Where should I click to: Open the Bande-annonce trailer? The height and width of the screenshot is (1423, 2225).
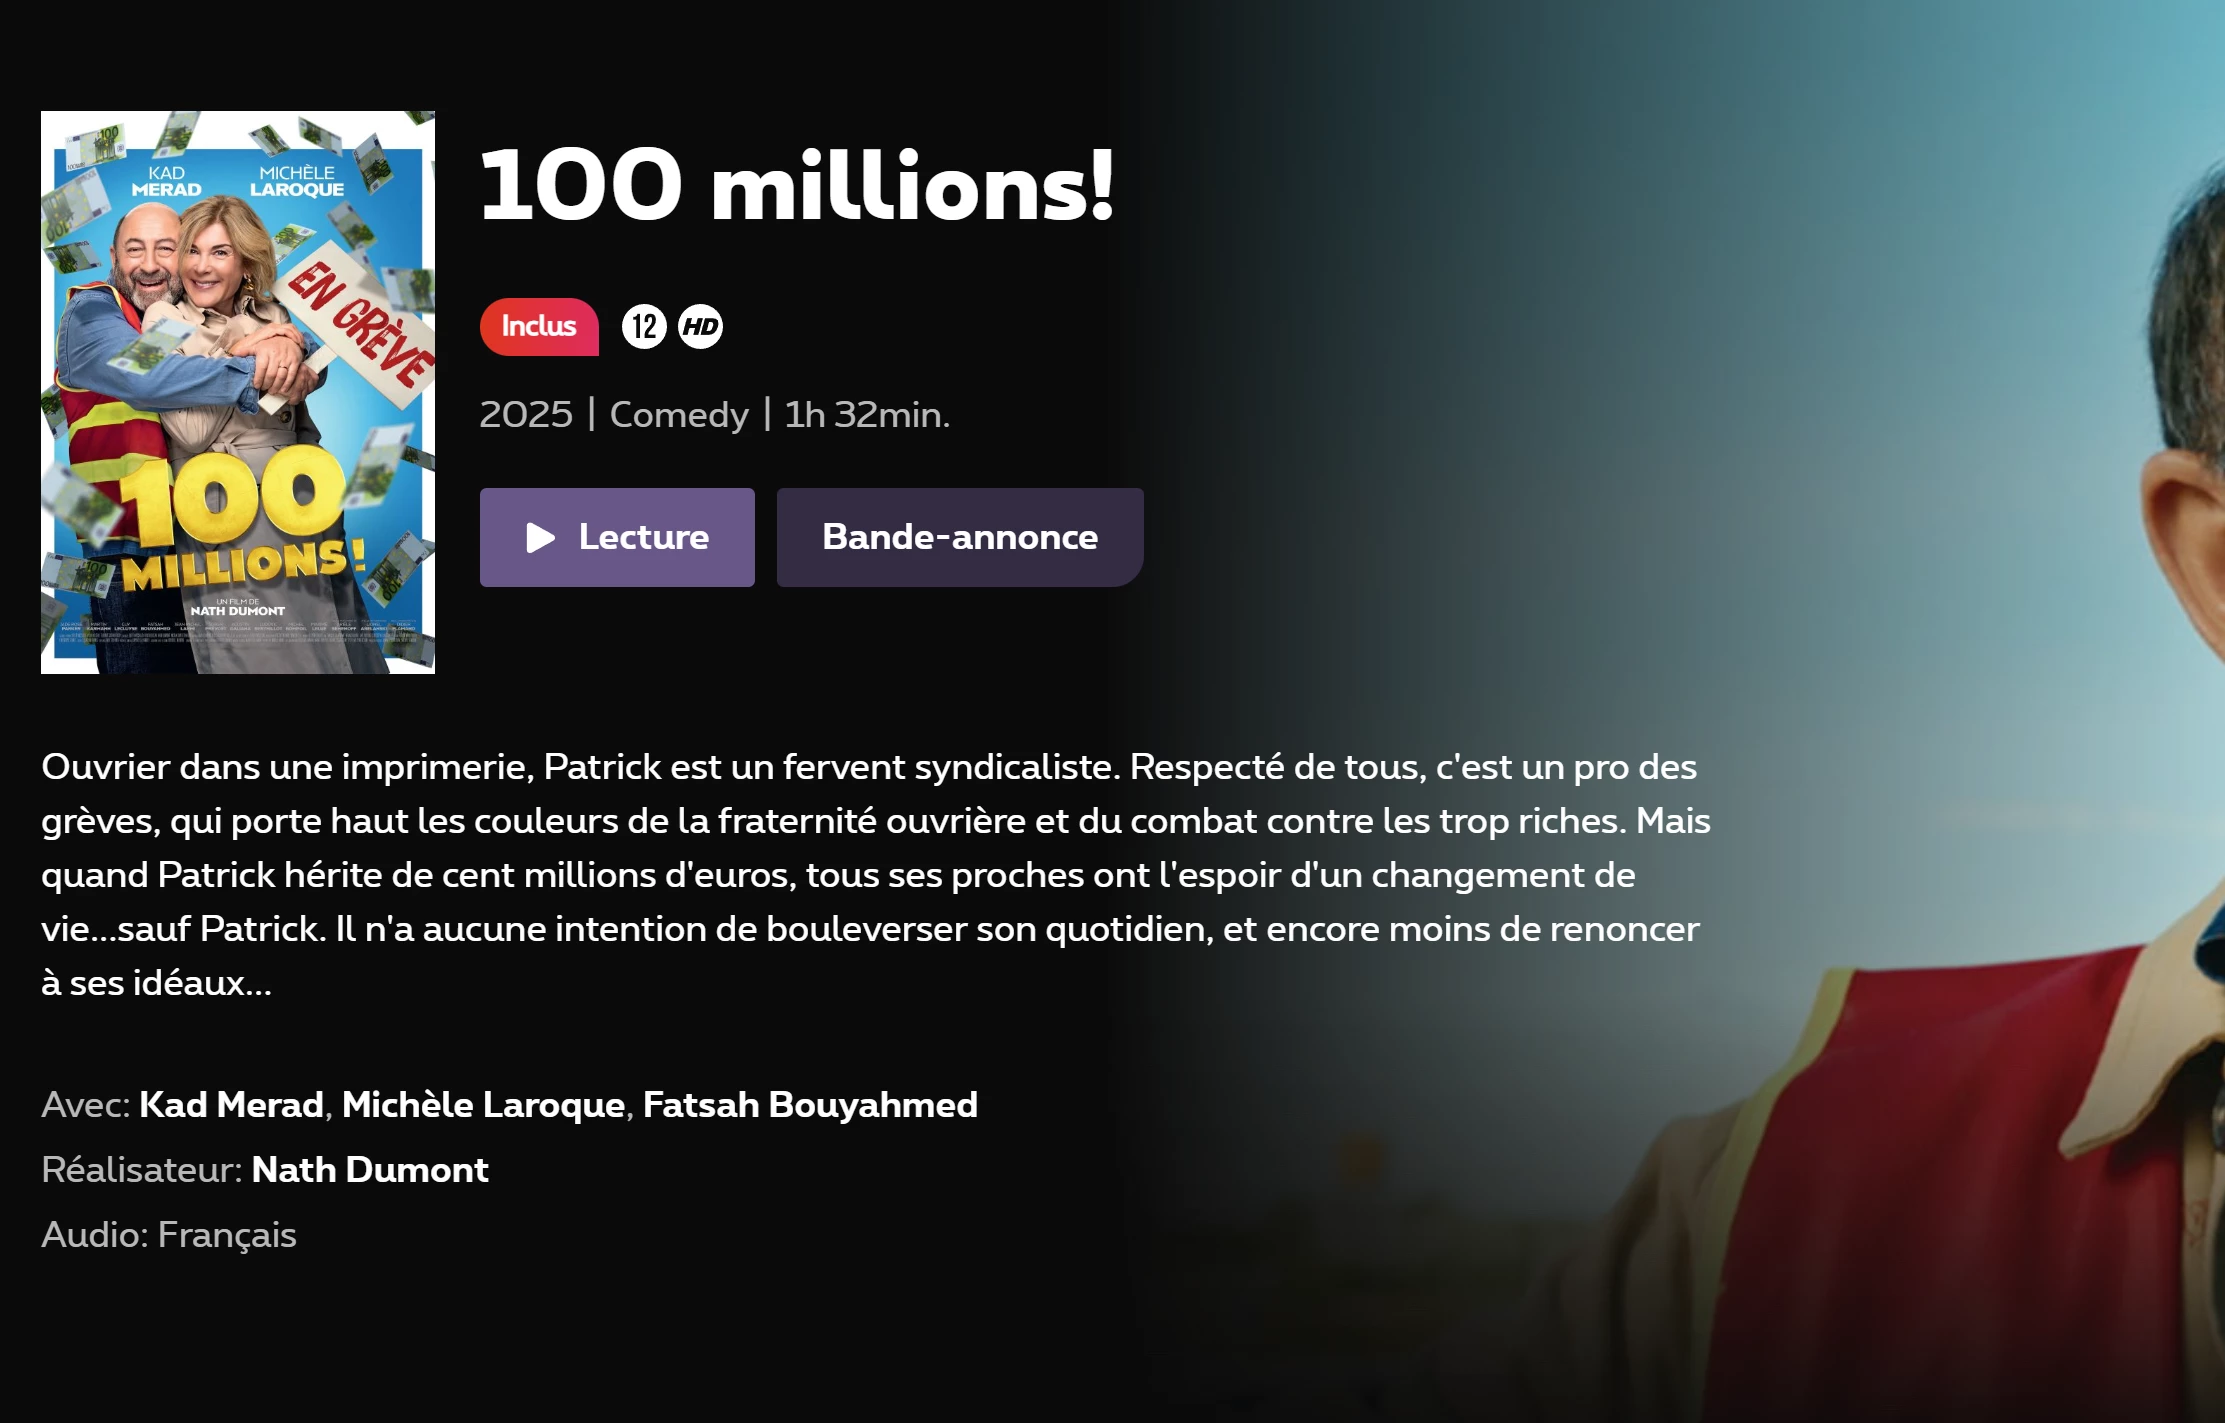point(960,537)
